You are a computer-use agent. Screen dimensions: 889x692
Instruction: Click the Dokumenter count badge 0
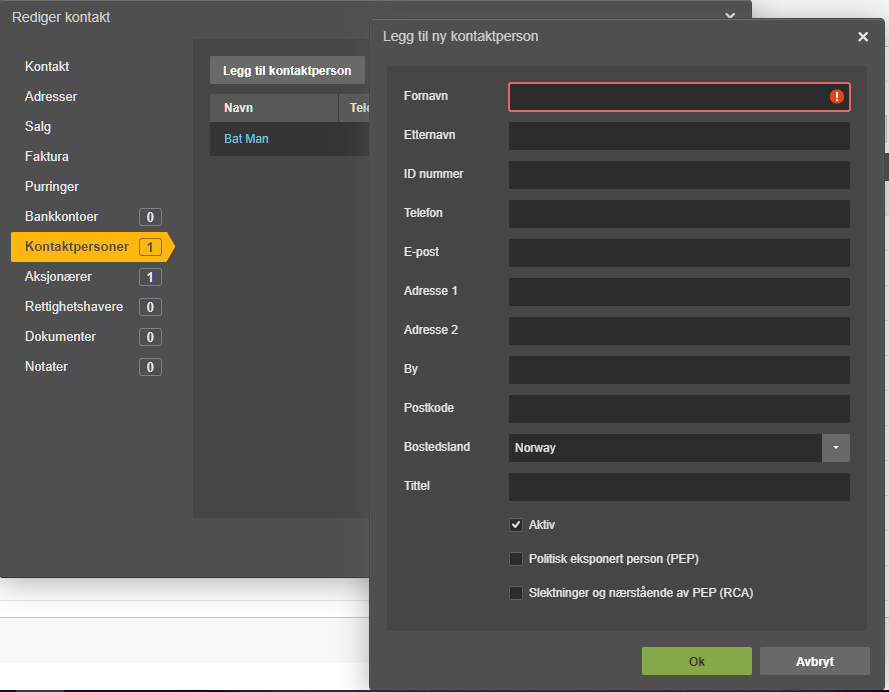pos(150,337)
